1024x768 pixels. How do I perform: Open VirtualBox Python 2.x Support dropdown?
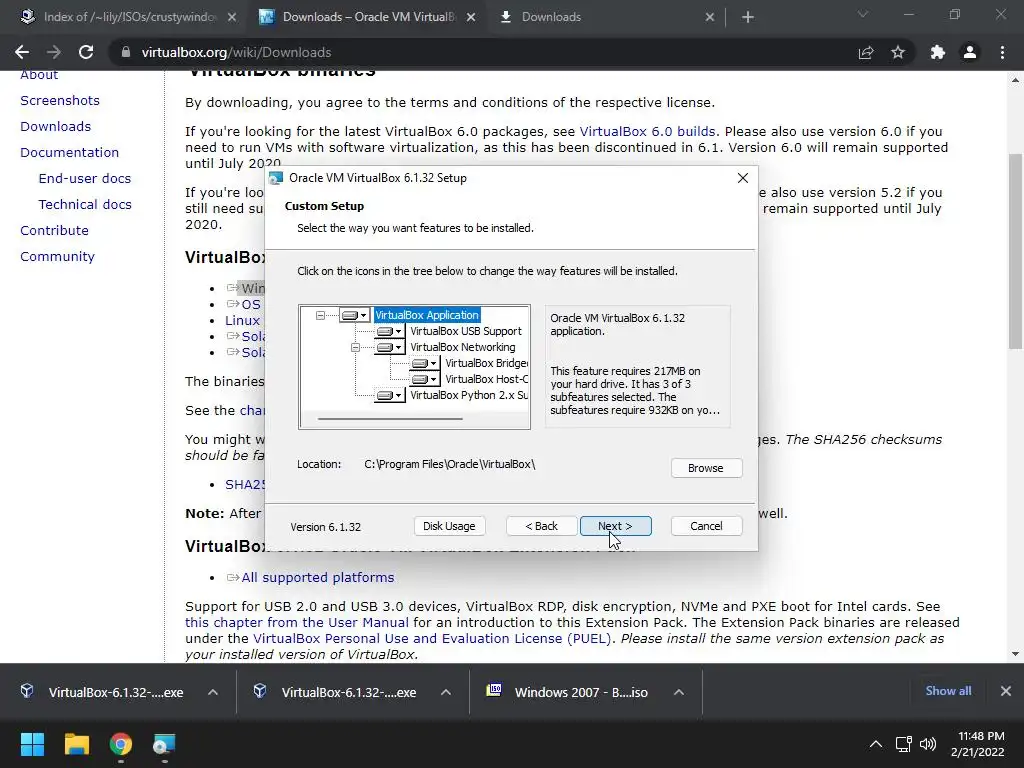tap(390, 395)
